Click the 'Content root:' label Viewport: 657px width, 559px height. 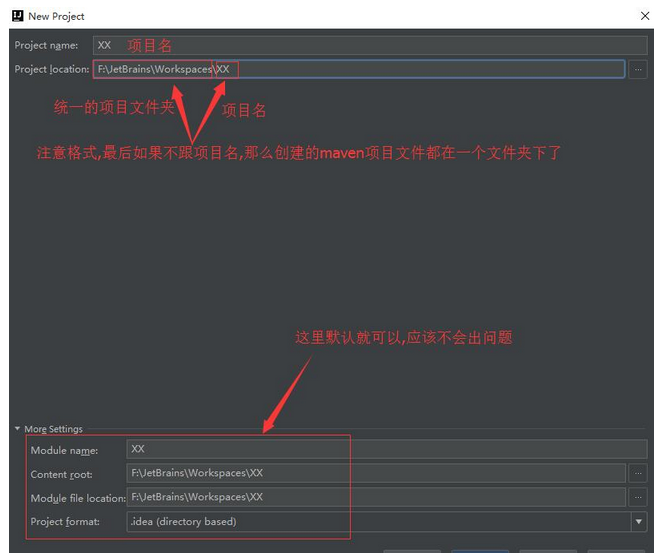[61, 474]
